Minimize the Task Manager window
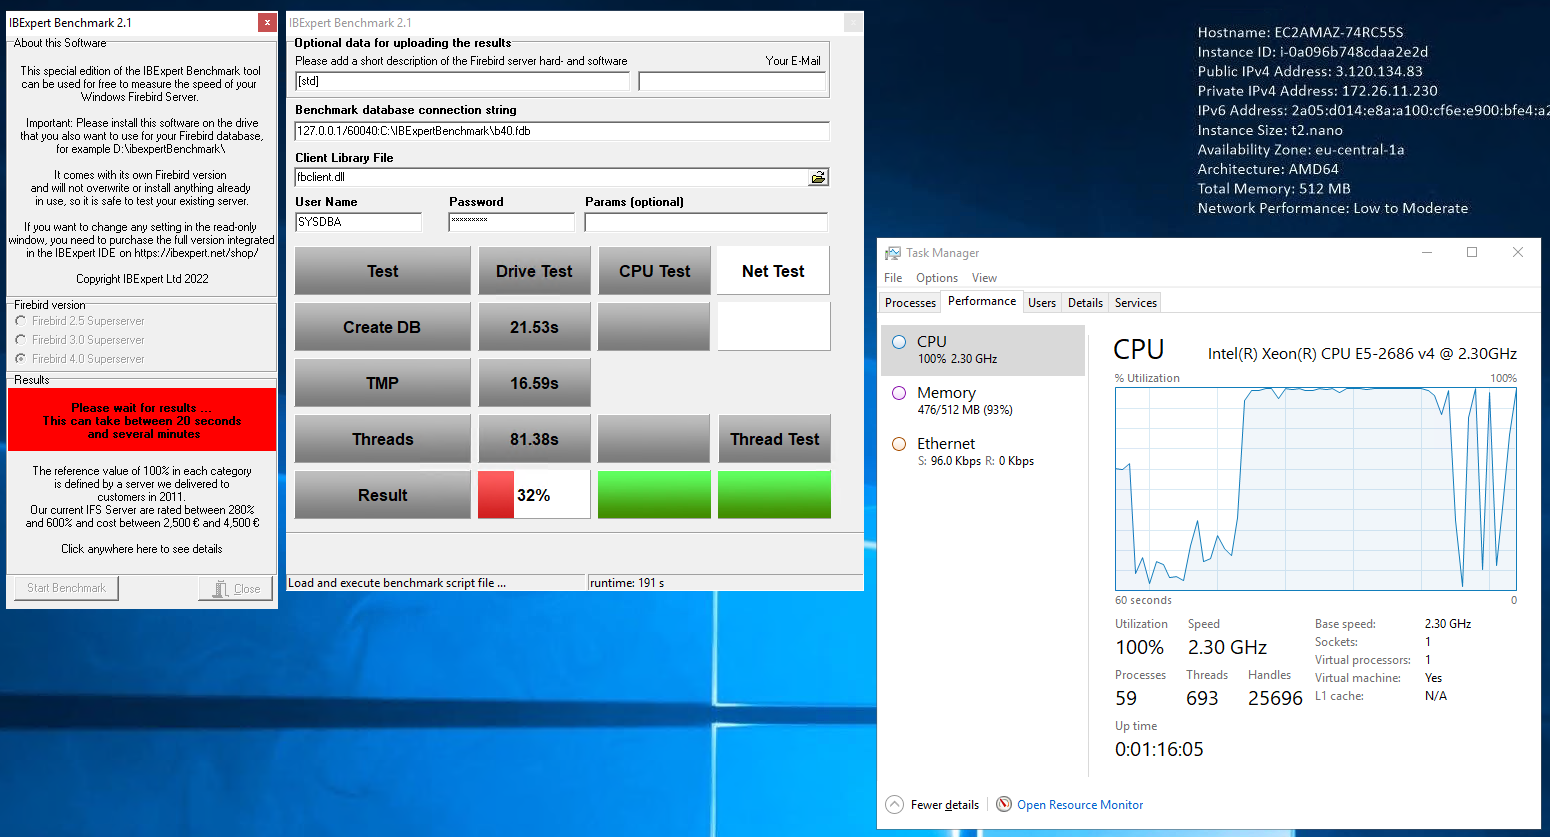The height and width of the screenshot is (837, 1550). pos(1427,252)
